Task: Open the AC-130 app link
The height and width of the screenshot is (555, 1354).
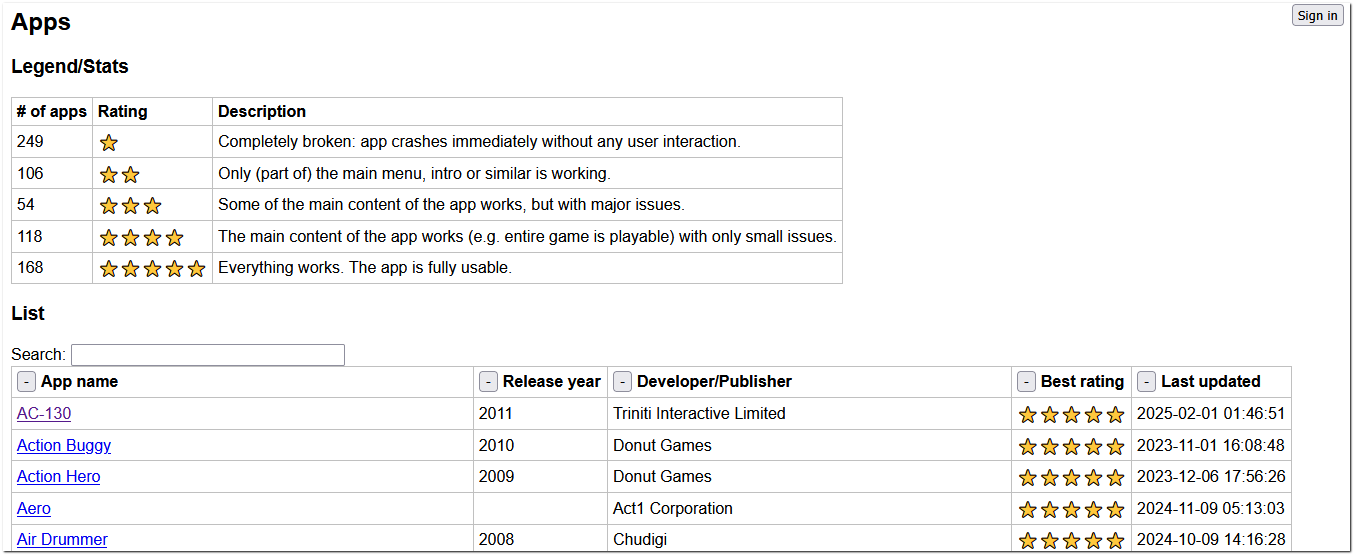Action: click(x=44, y=413)
